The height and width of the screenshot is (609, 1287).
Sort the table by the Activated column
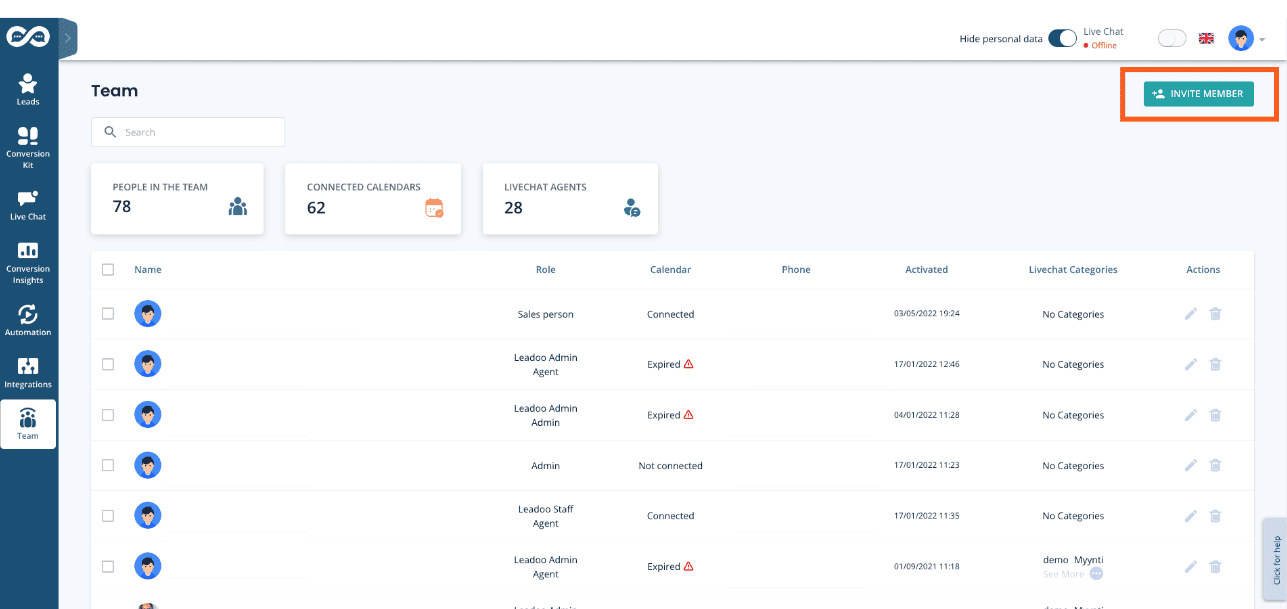click(926, 270)
